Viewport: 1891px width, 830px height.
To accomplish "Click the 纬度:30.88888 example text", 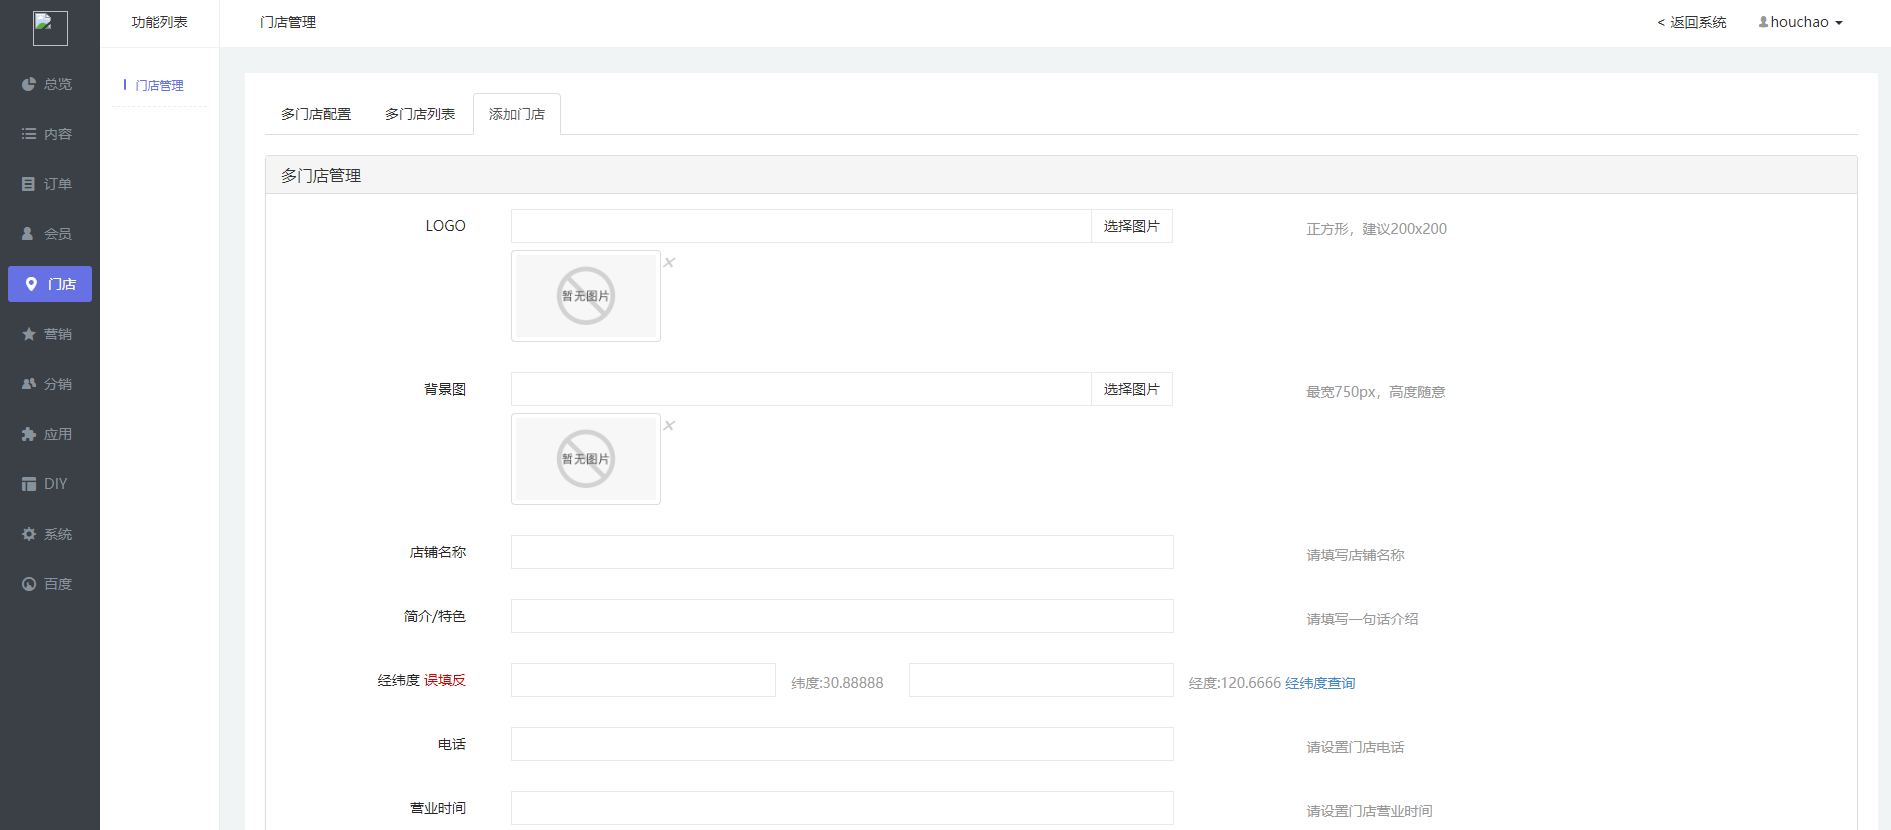I will click(837, 683).
